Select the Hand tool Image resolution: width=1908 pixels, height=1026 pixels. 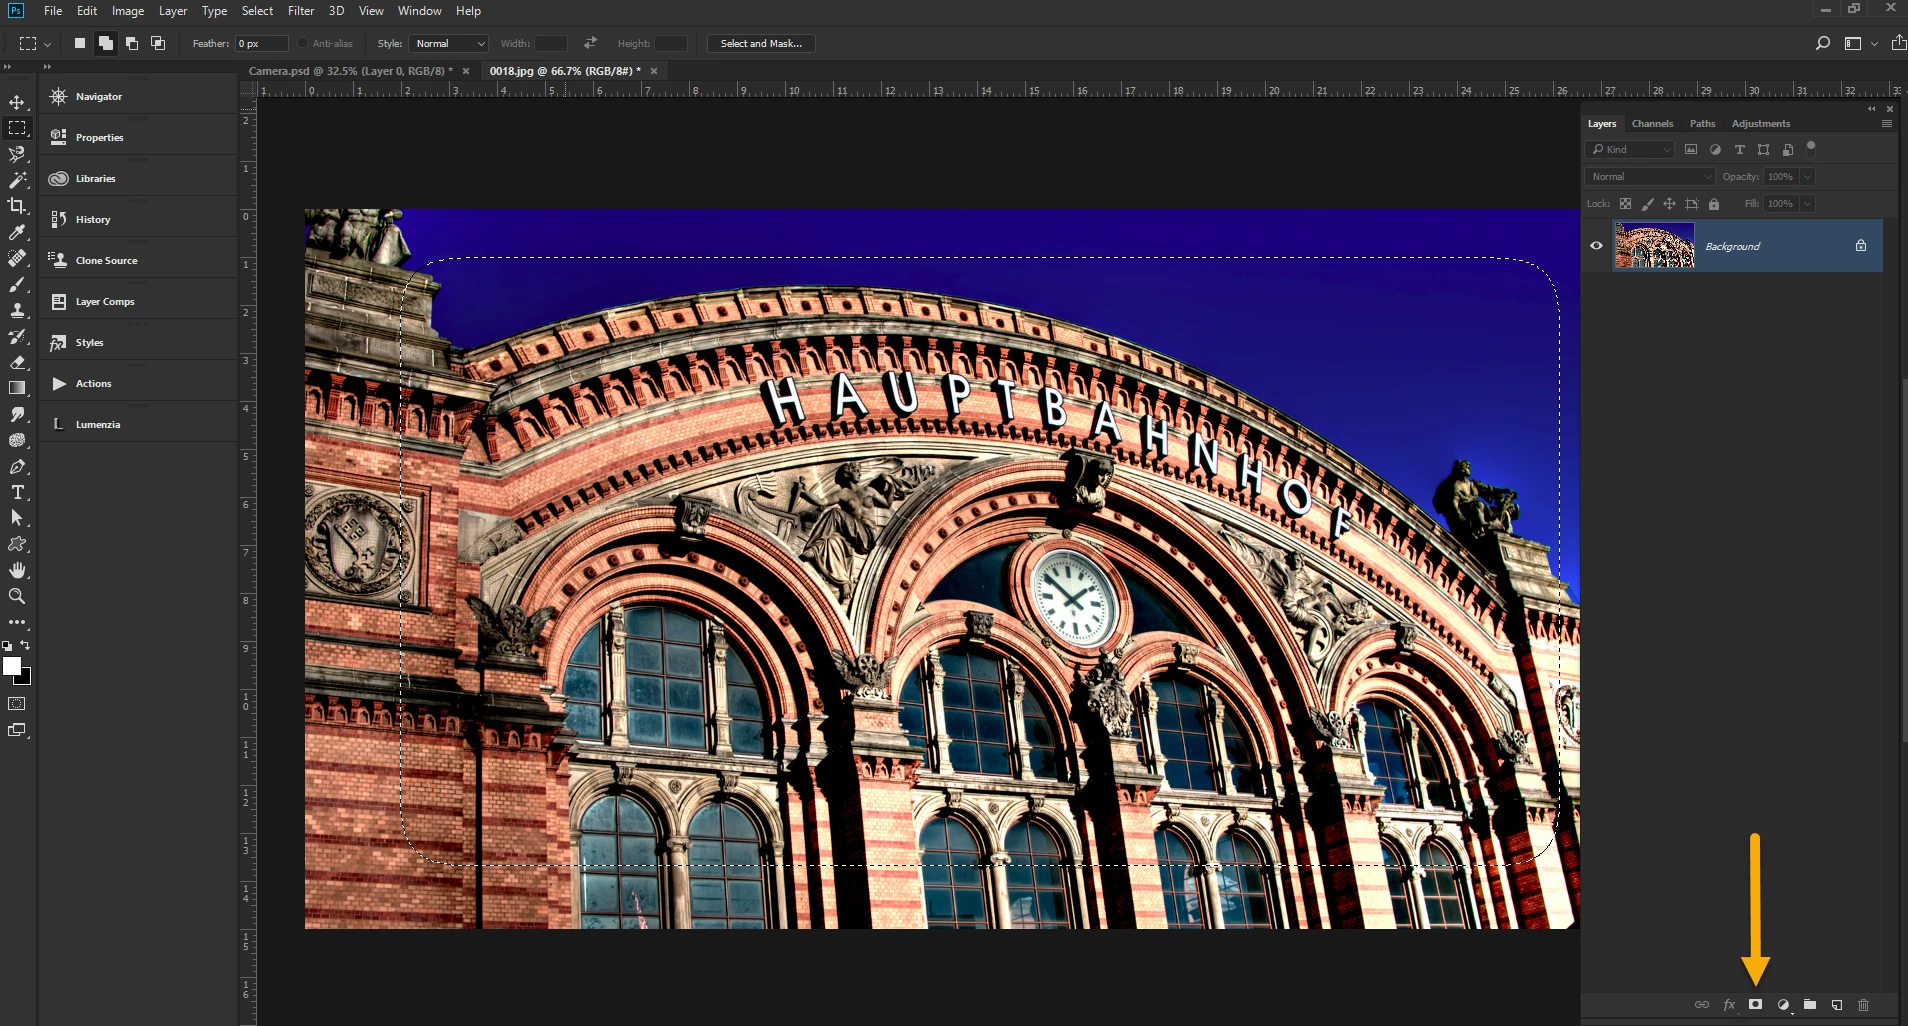click(x=17, y=570)
